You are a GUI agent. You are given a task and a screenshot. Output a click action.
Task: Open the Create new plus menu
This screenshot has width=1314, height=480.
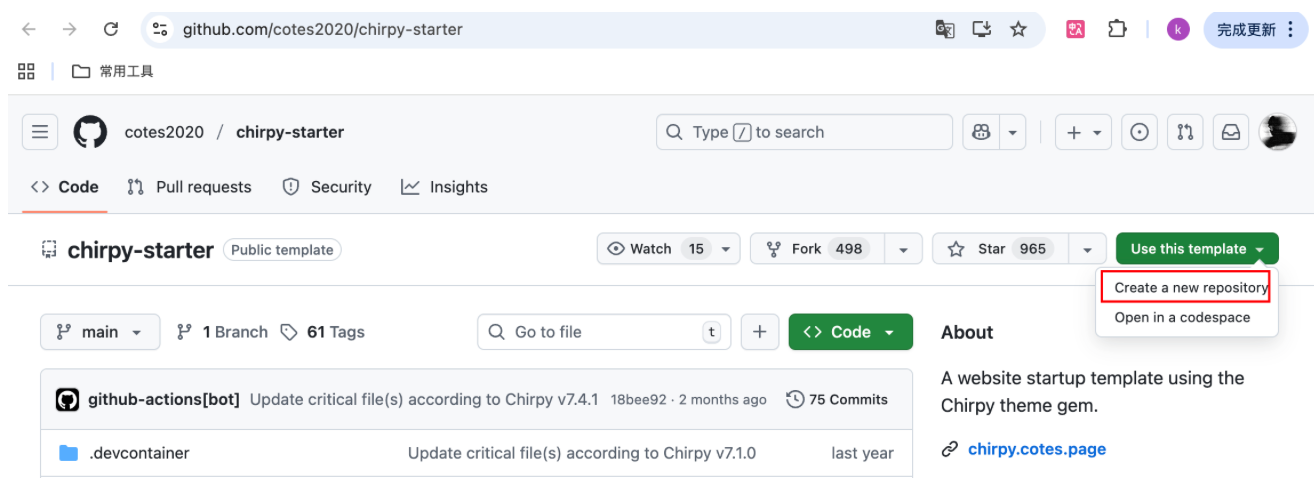pos(1083,132)
